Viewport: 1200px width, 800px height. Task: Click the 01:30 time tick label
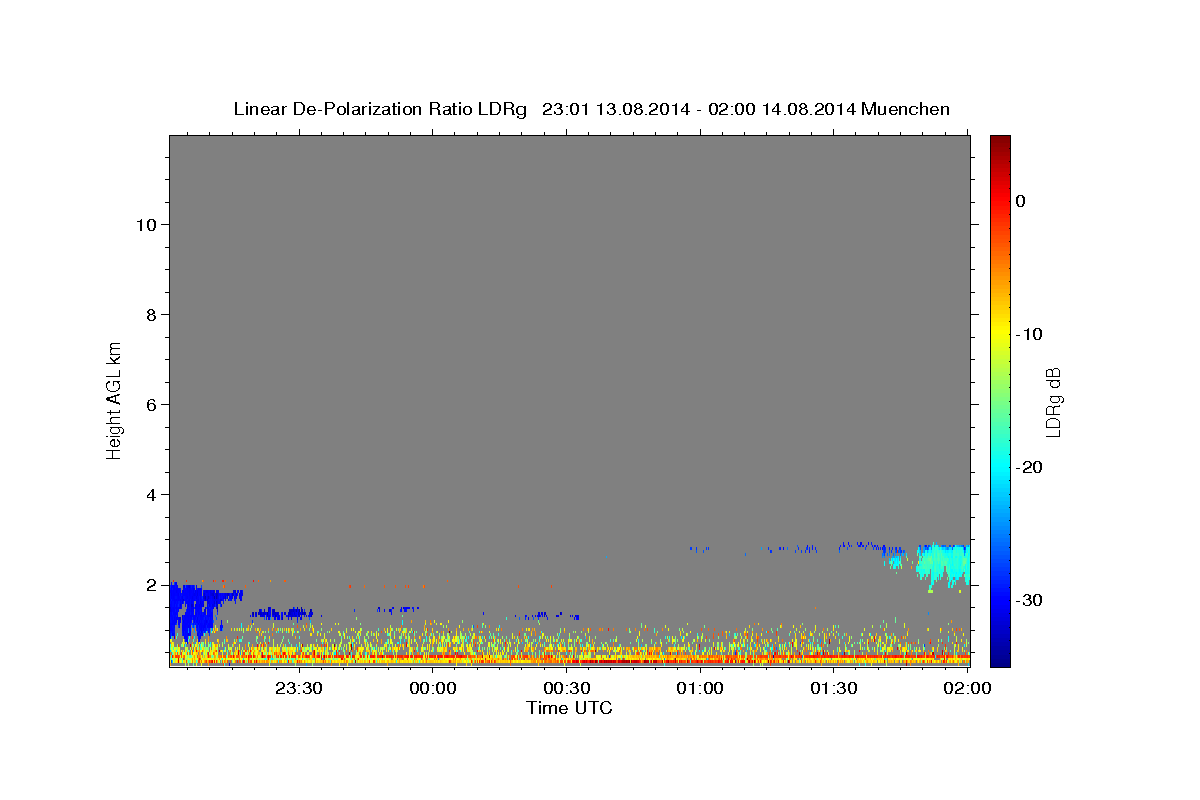[x=834, y=689]
